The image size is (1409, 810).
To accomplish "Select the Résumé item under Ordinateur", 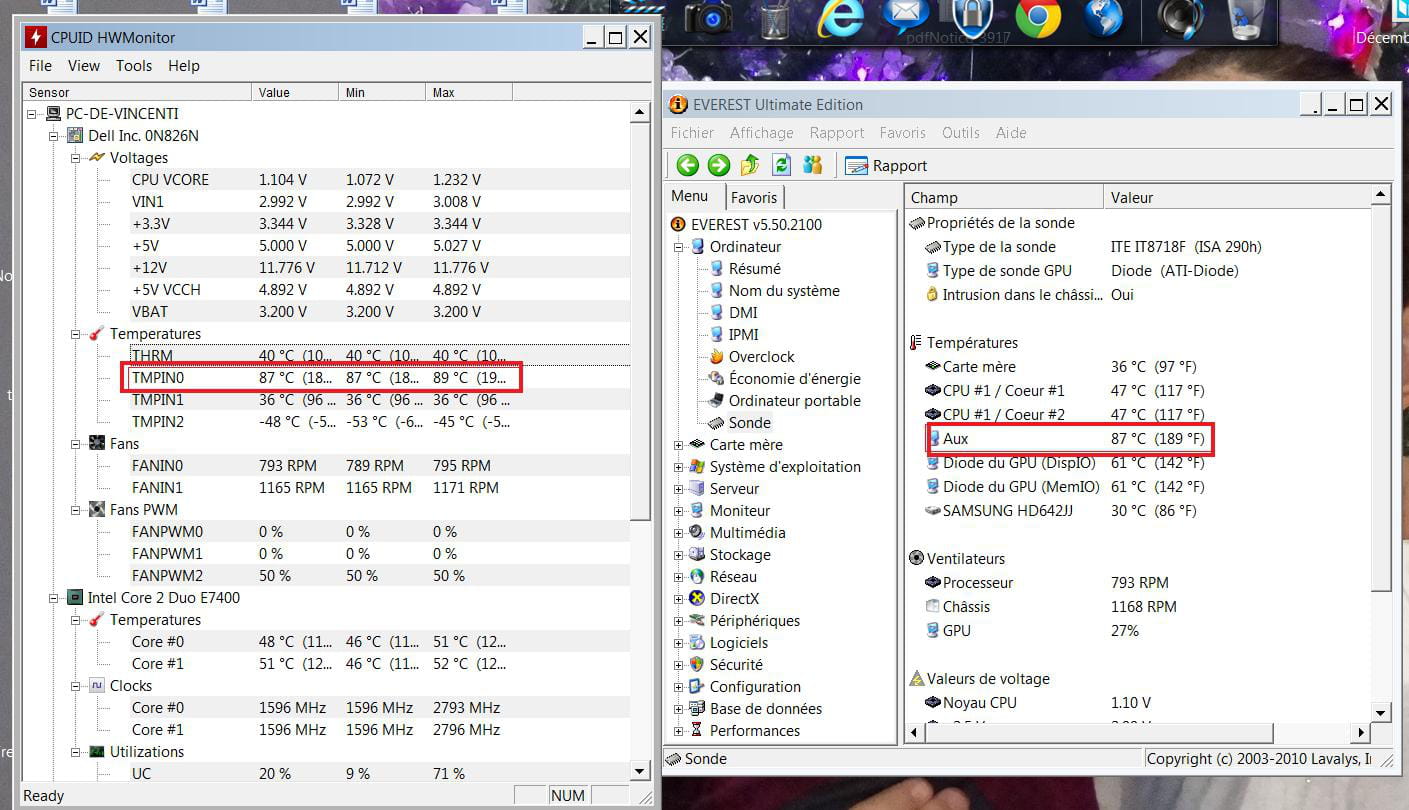I will pyautogui.click(x=754, y=269).
